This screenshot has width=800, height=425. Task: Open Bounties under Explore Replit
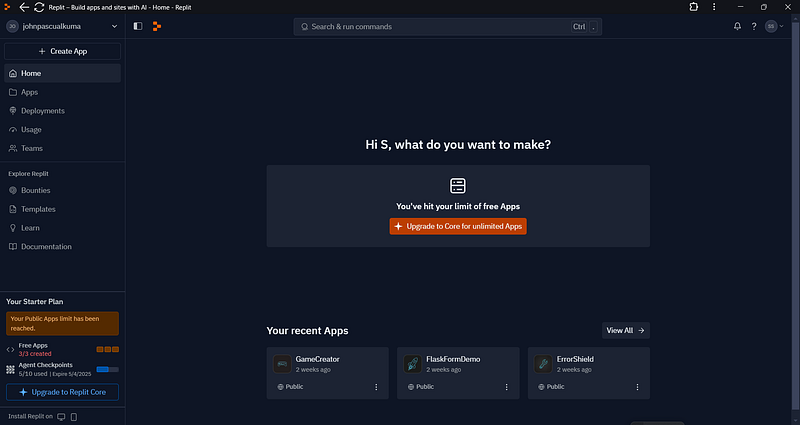pyautogui.click(x=62, y=190)
